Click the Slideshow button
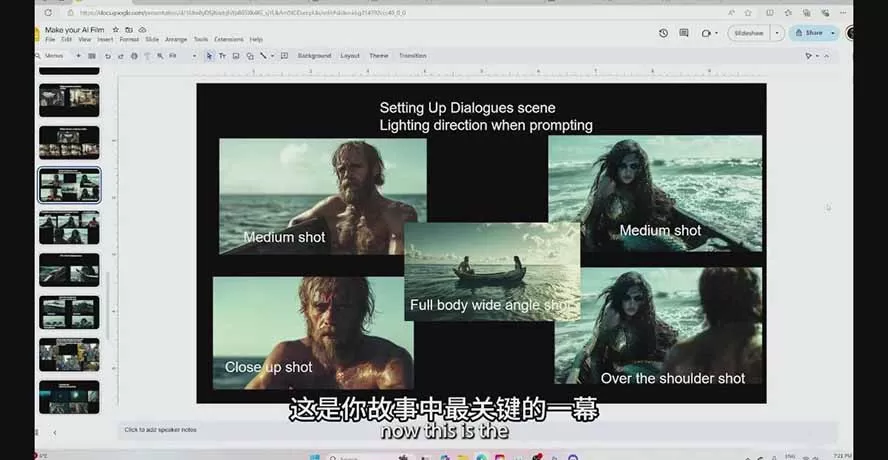Screen dimensions: 888x460 (748, 33)
